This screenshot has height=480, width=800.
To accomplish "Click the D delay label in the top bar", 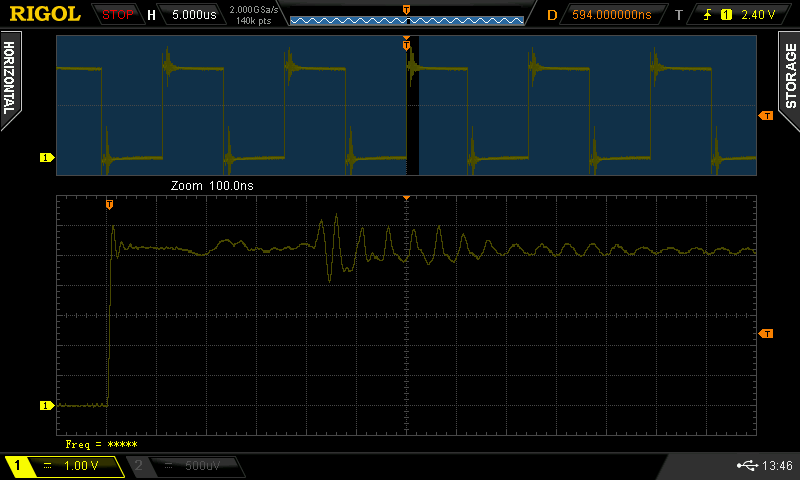I will (x=552, y=15).
